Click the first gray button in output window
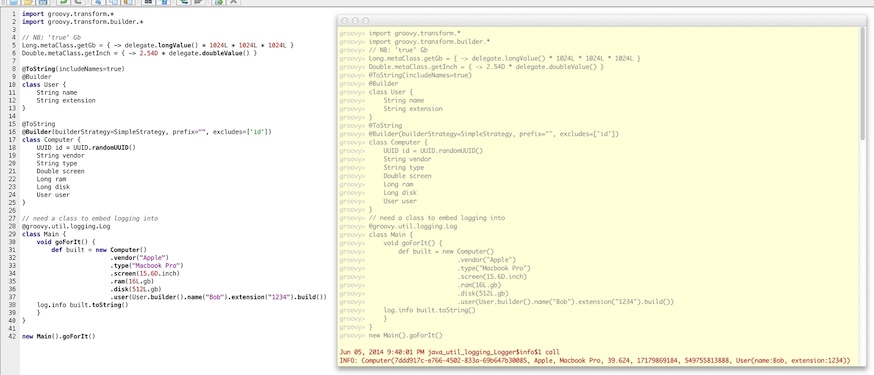 point(344,21)
